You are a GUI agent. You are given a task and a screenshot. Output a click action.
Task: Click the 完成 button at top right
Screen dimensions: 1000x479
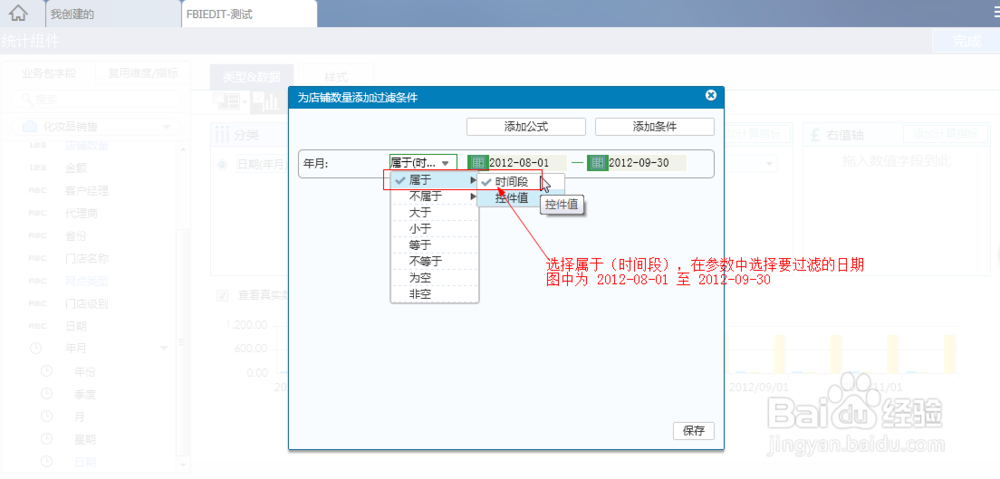966,41
